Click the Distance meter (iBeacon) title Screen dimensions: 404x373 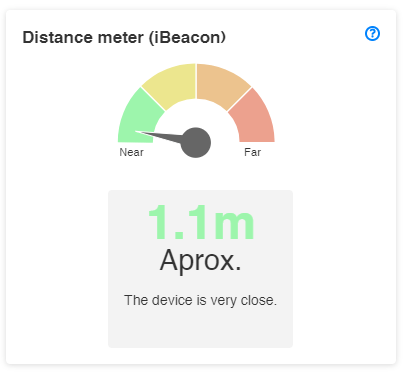click(x=124, y=37)
